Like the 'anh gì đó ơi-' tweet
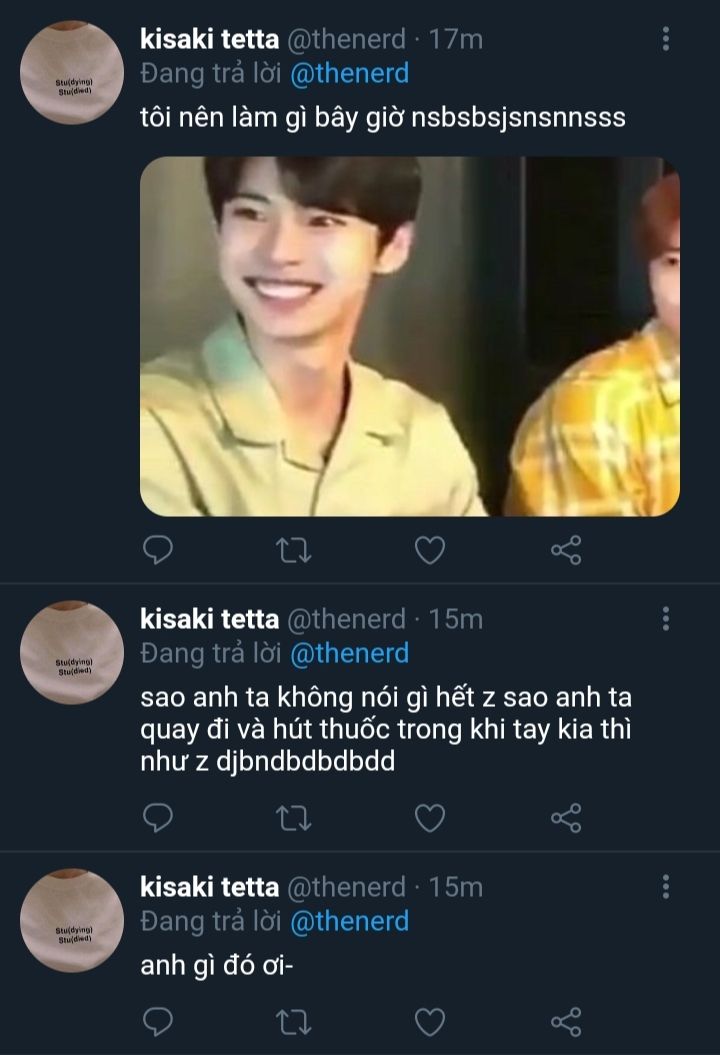 (430, 1021)
